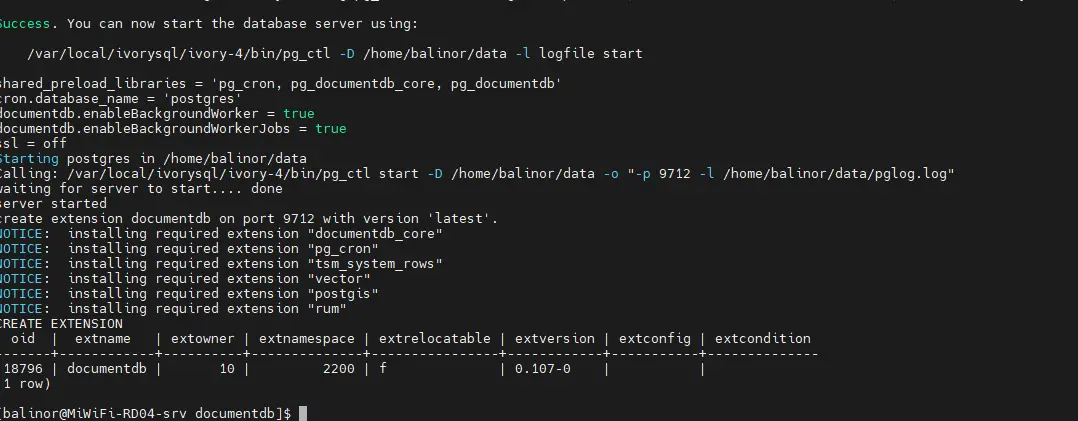The image size is (1078, 421).
Task: Click the shared_preload_libraries setting line
Action: [278, 84]
